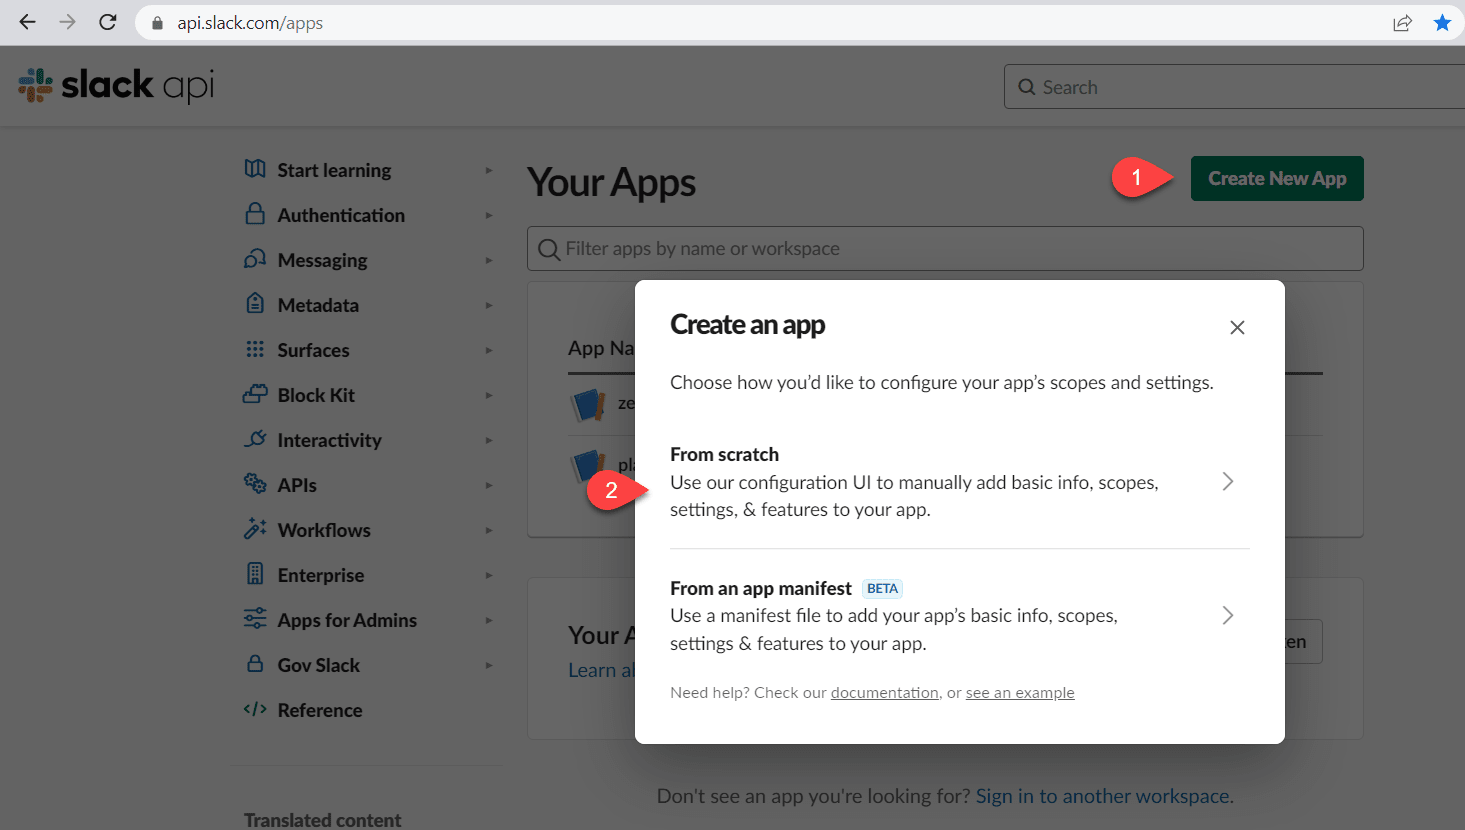The image size is (1465, 830).
Task: Open the documentation link
Action: [884, 692]
